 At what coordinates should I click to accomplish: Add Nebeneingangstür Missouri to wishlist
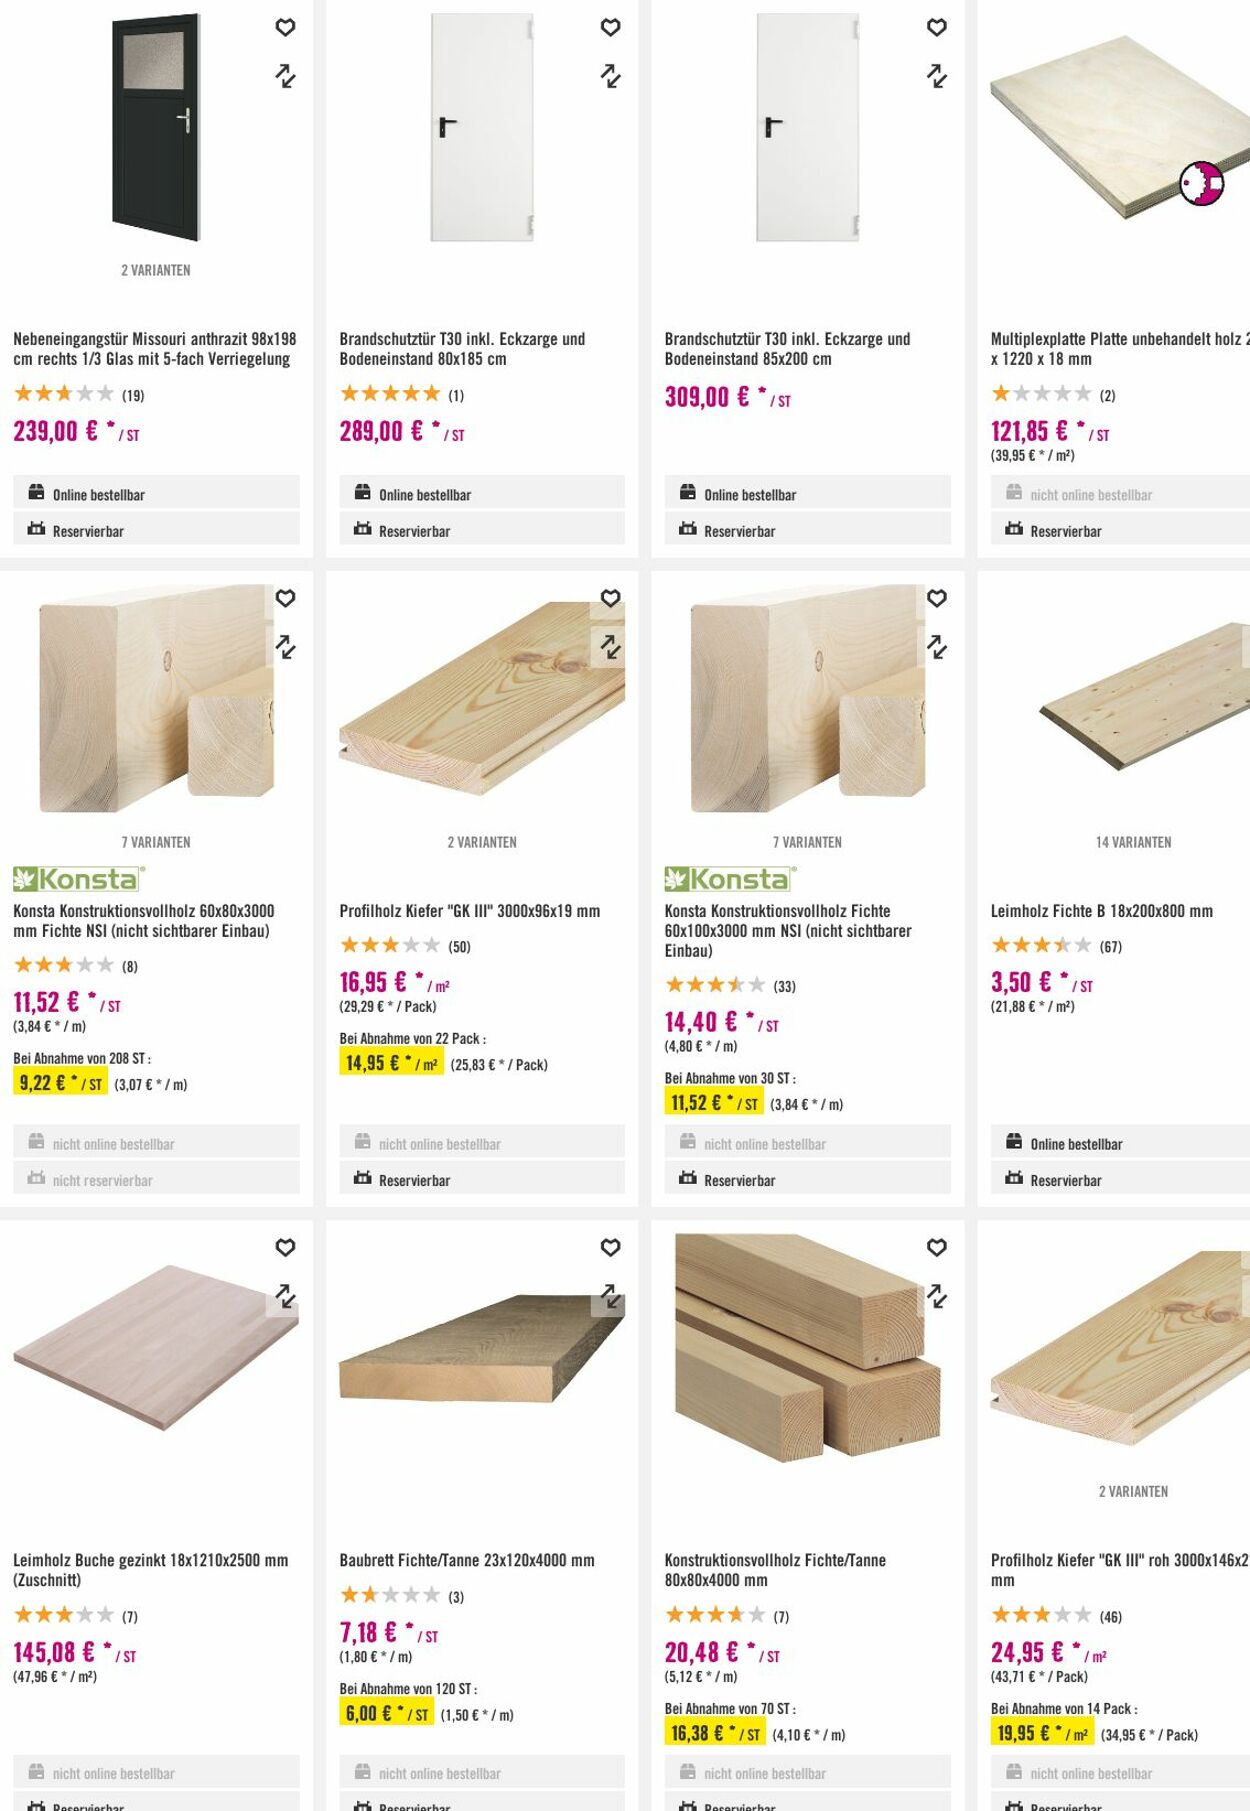pos(285,27)
